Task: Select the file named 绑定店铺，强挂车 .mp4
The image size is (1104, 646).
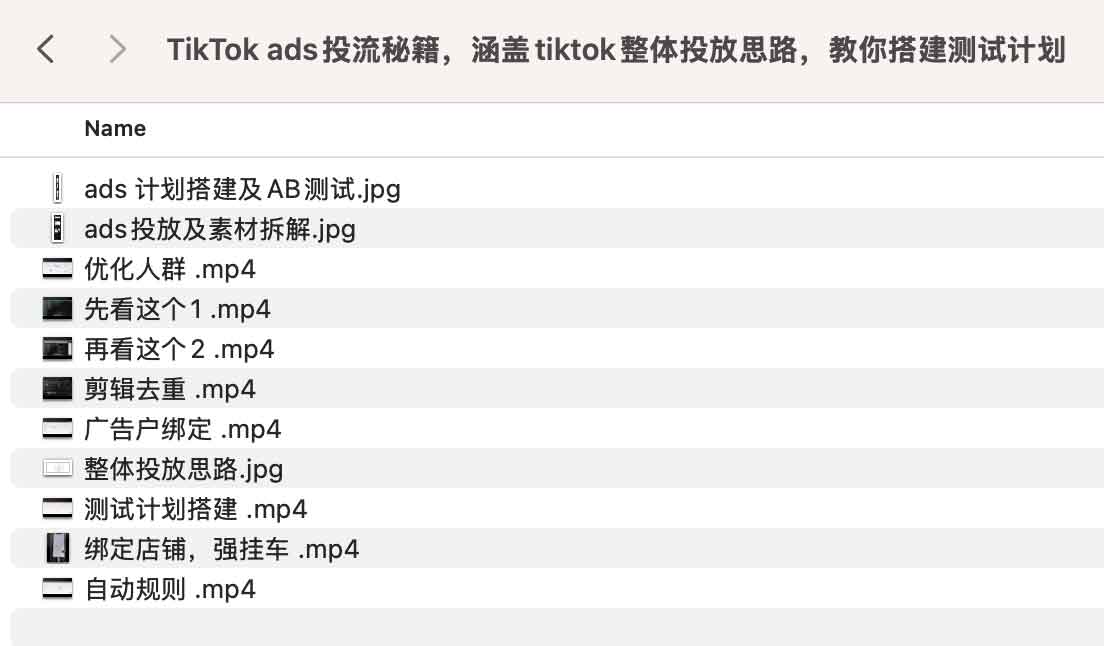Action: (221, 549)
